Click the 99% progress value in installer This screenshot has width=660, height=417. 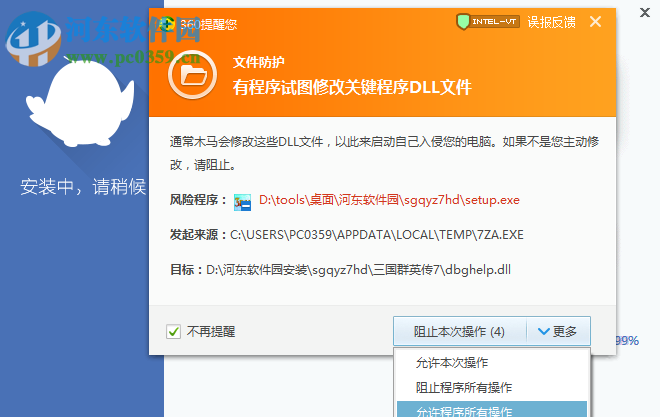pyautogui.click(x=627, y=340)
